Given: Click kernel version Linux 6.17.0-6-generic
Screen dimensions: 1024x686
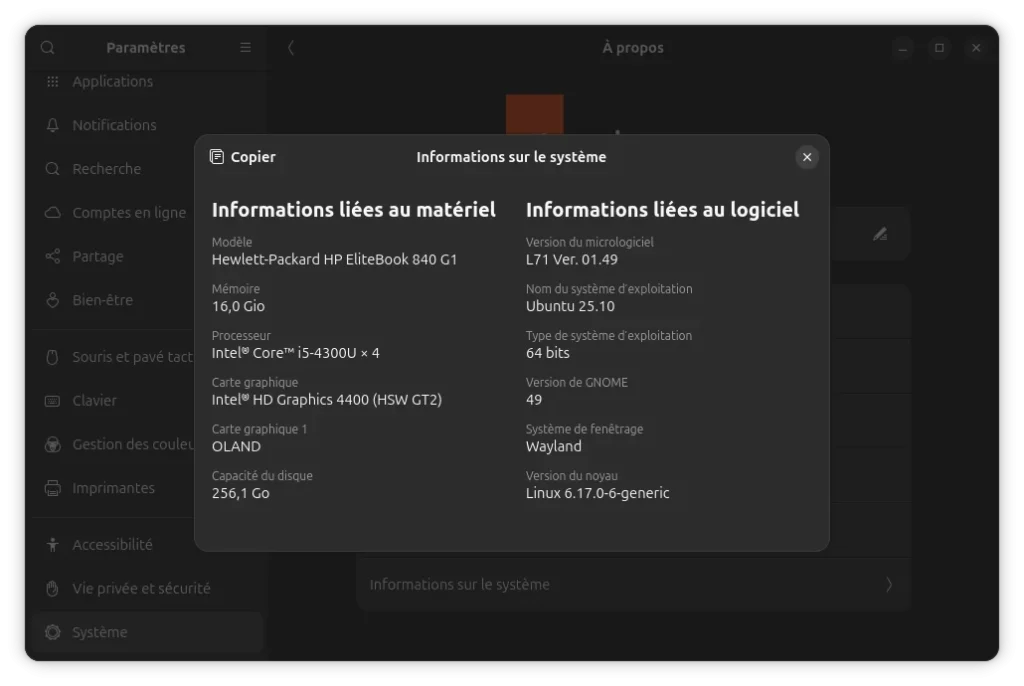Looking at the screenshot, I should [x=598, y=493].
